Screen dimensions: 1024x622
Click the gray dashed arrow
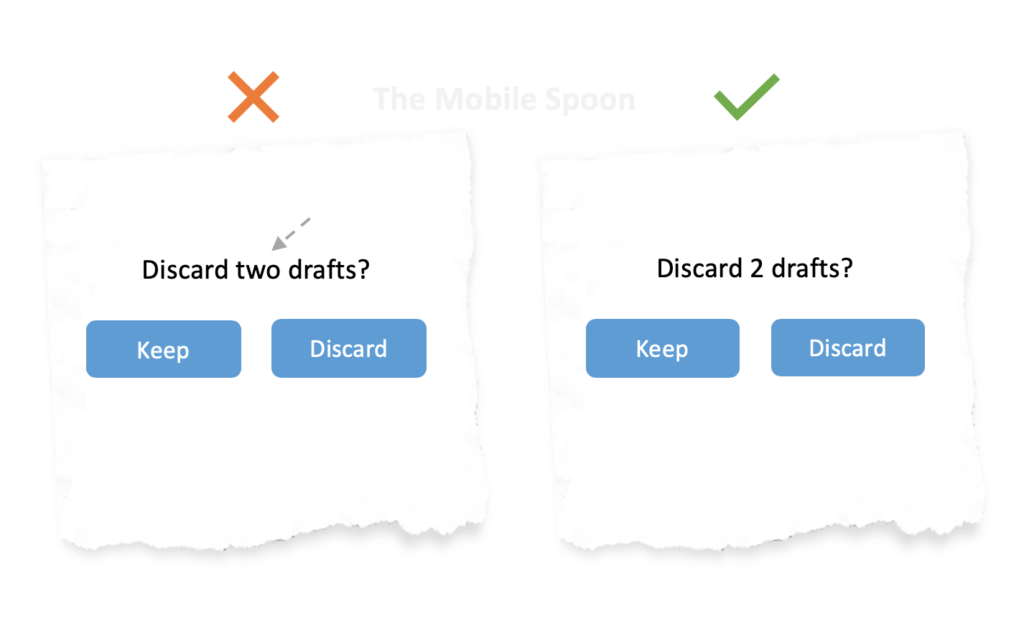(291, 233)
